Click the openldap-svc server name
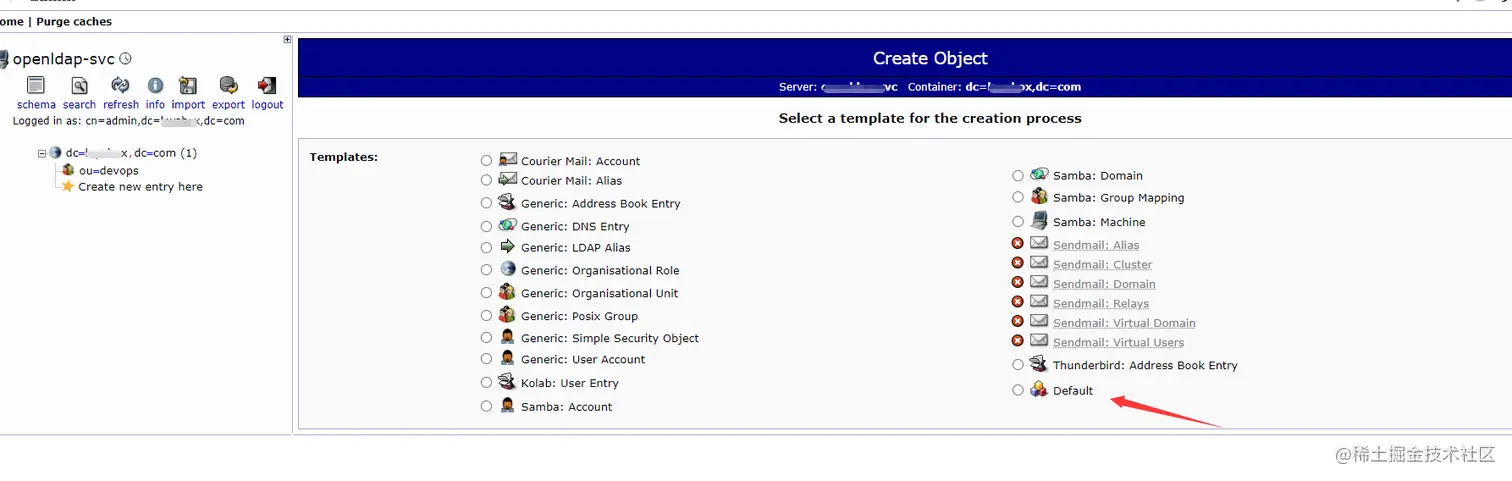This screenshot has width=1512, height=481. pyautogui.click(x=64, y=59)
